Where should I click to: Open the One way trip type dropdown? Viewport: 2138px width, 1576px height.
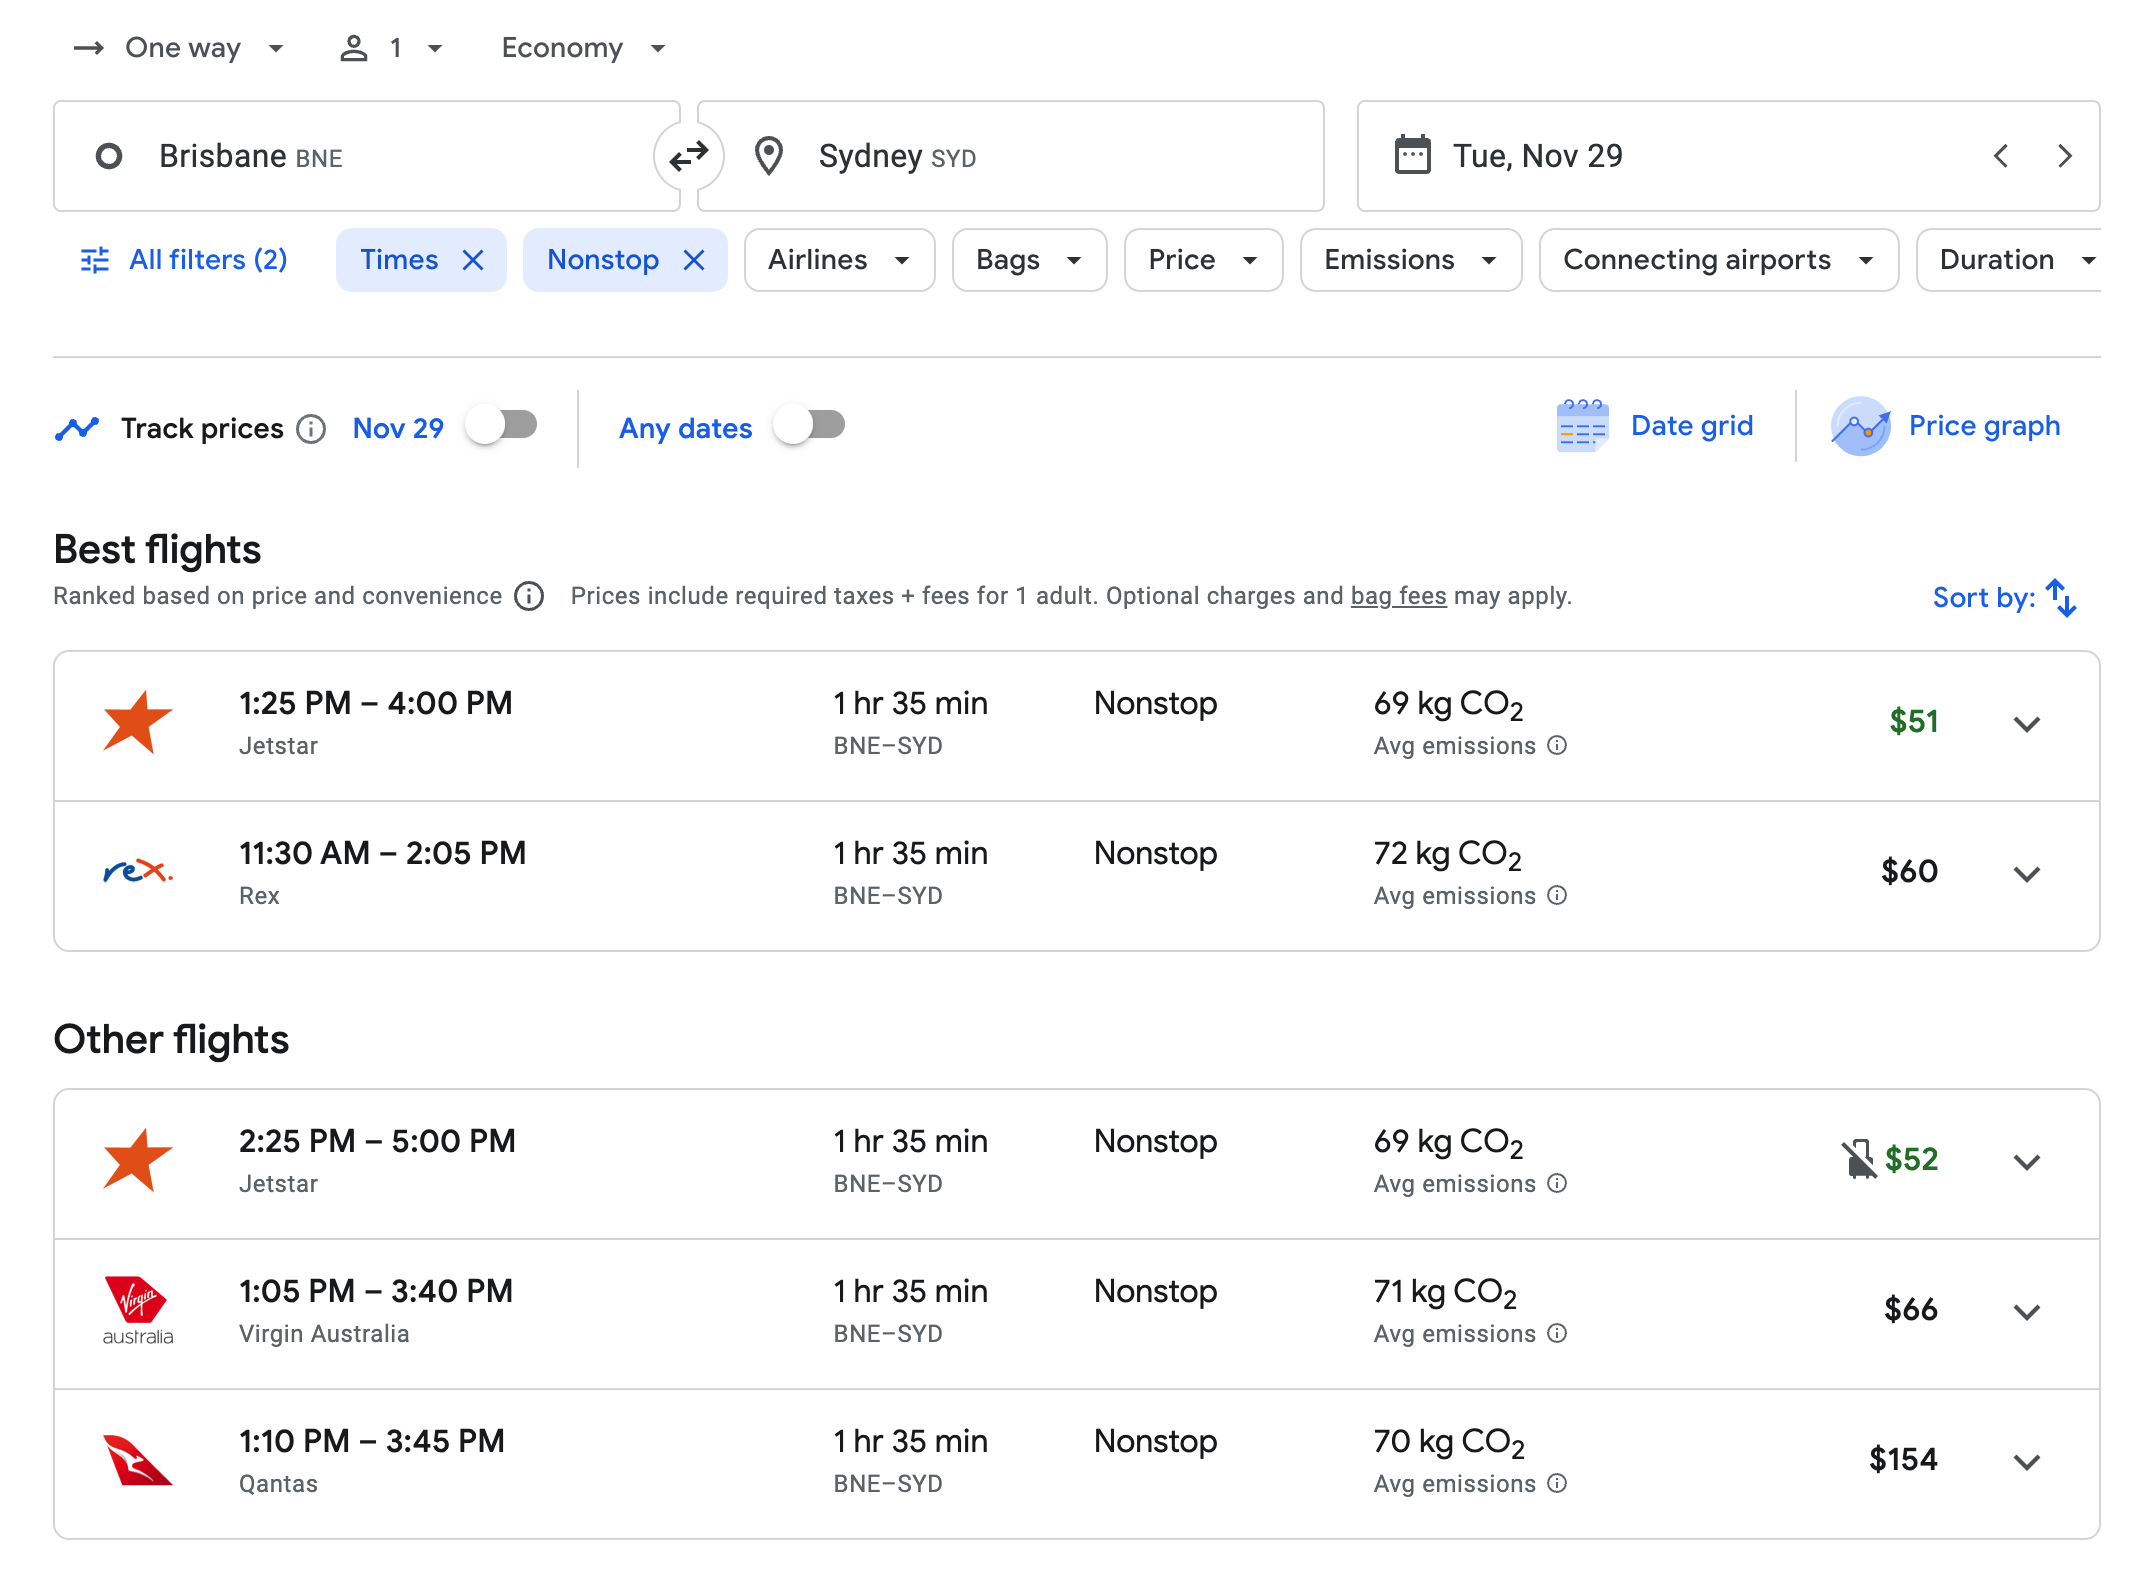click(180, 48)
